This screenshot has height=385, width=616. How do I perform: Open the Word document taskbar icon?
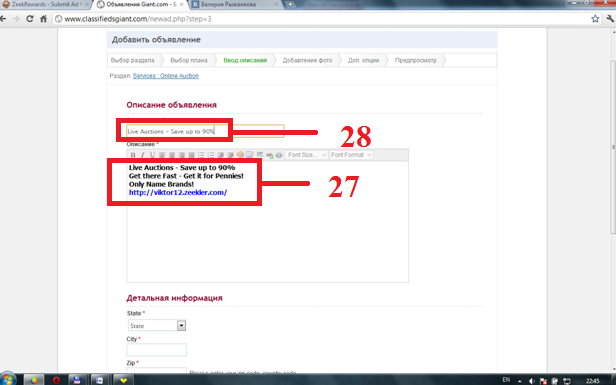[100, 380]
